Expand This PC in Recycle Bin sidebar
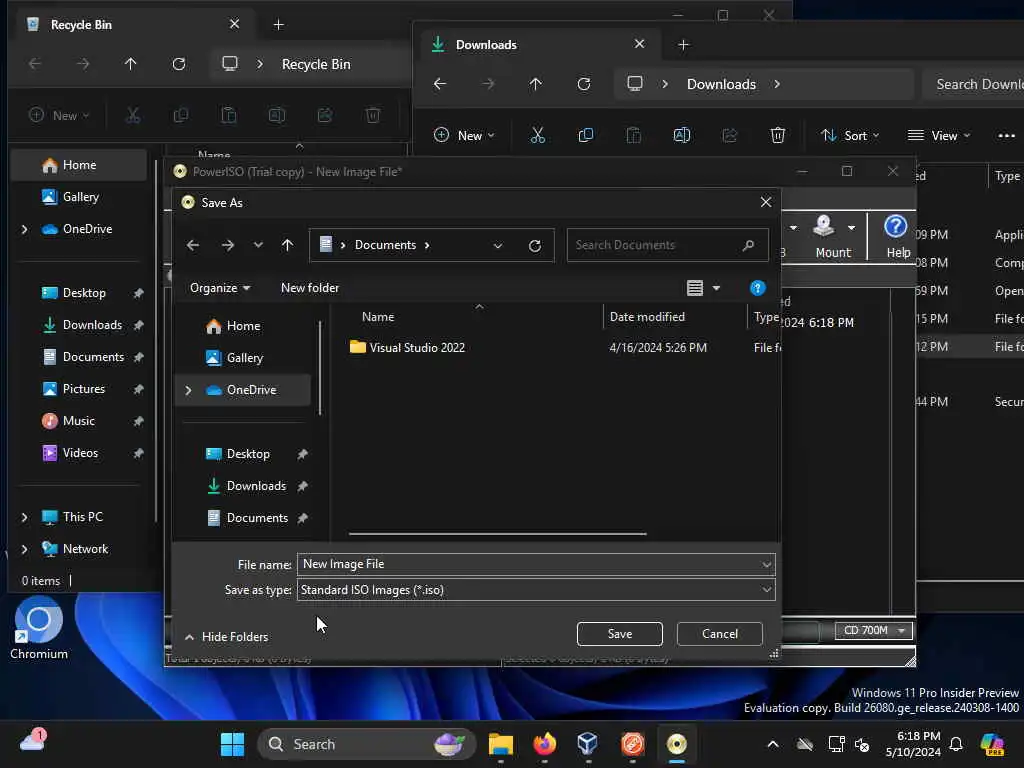The height and width of the screenshot is (768, 1024). [x=25, y=517]
